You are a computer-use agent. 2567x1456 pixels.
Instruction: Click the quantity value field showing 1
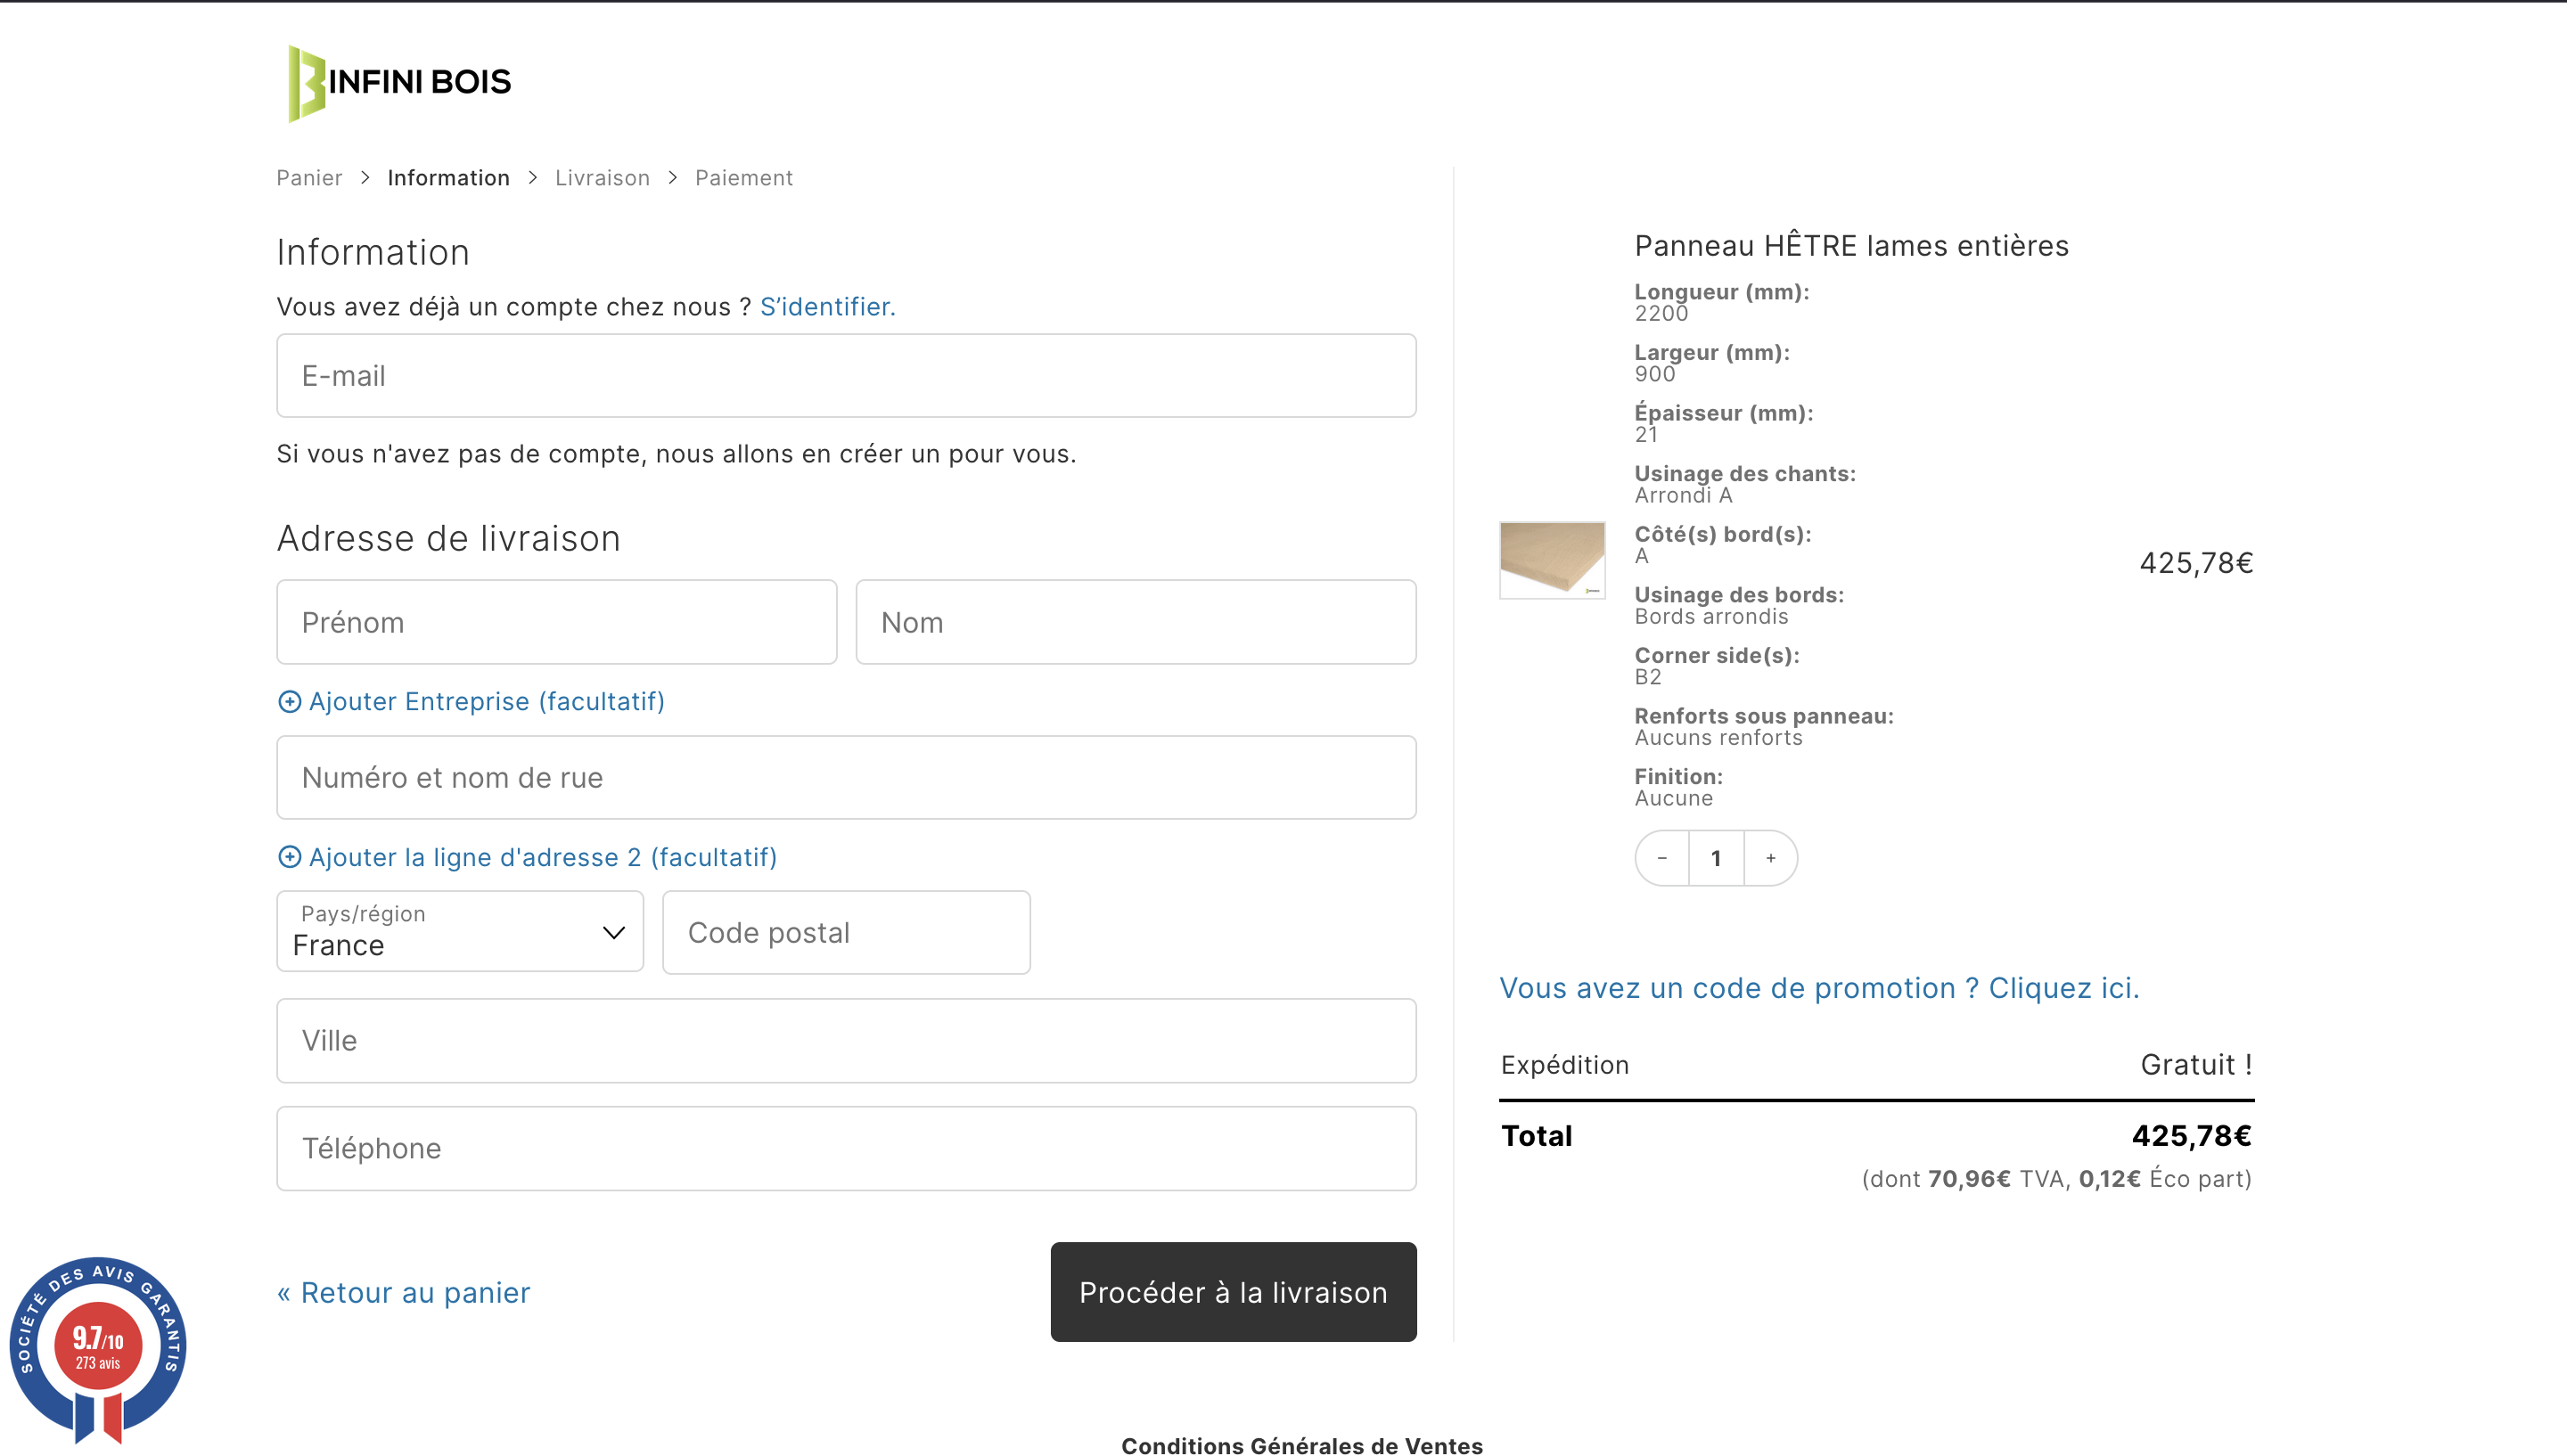(1716, 858)
